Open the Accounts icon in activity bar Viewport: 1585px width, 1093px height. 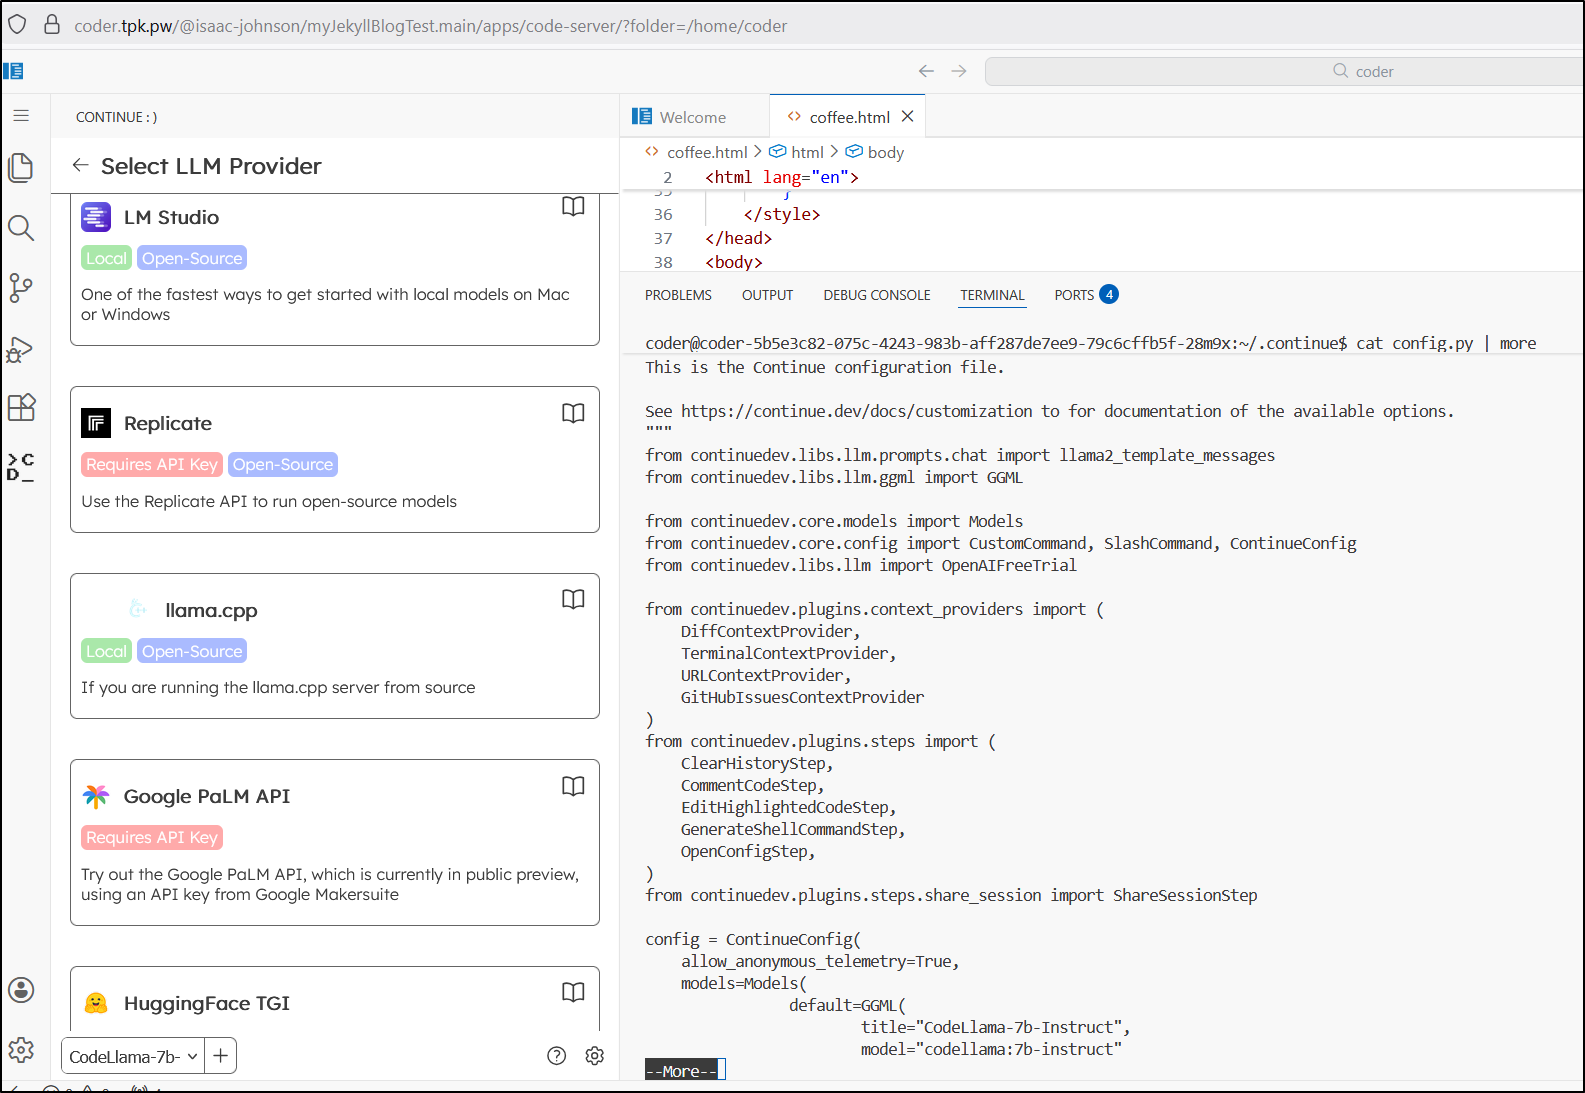[x=21, y=990]
